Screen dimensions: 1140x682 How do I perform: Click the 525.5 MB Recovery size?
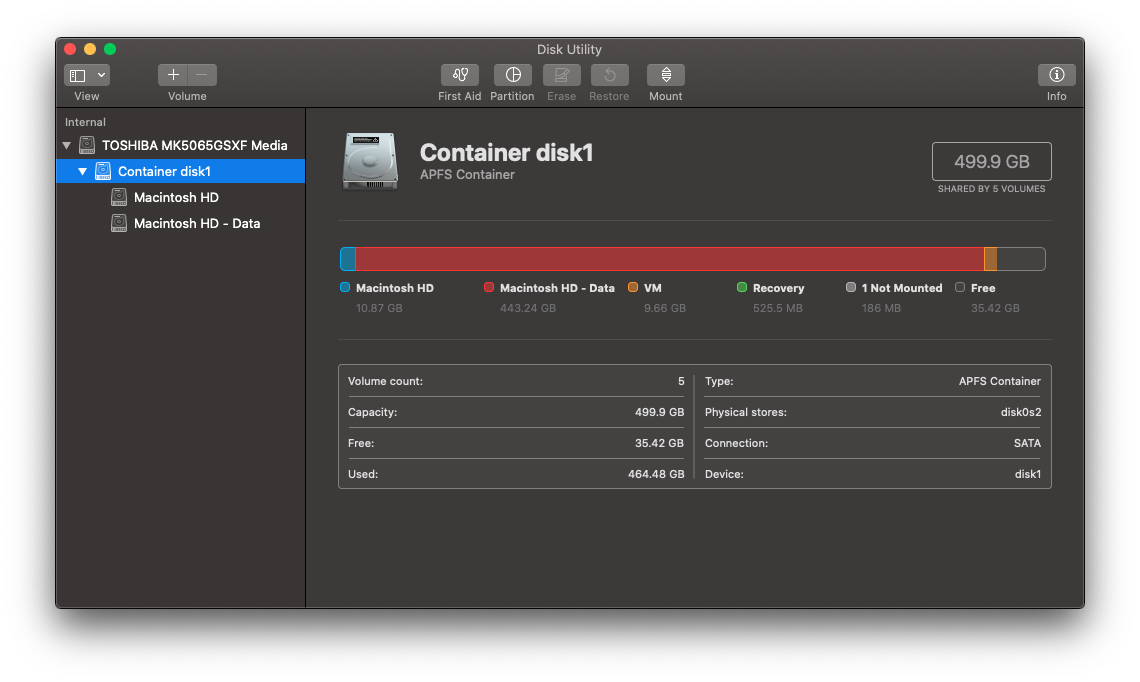point(778,308)
